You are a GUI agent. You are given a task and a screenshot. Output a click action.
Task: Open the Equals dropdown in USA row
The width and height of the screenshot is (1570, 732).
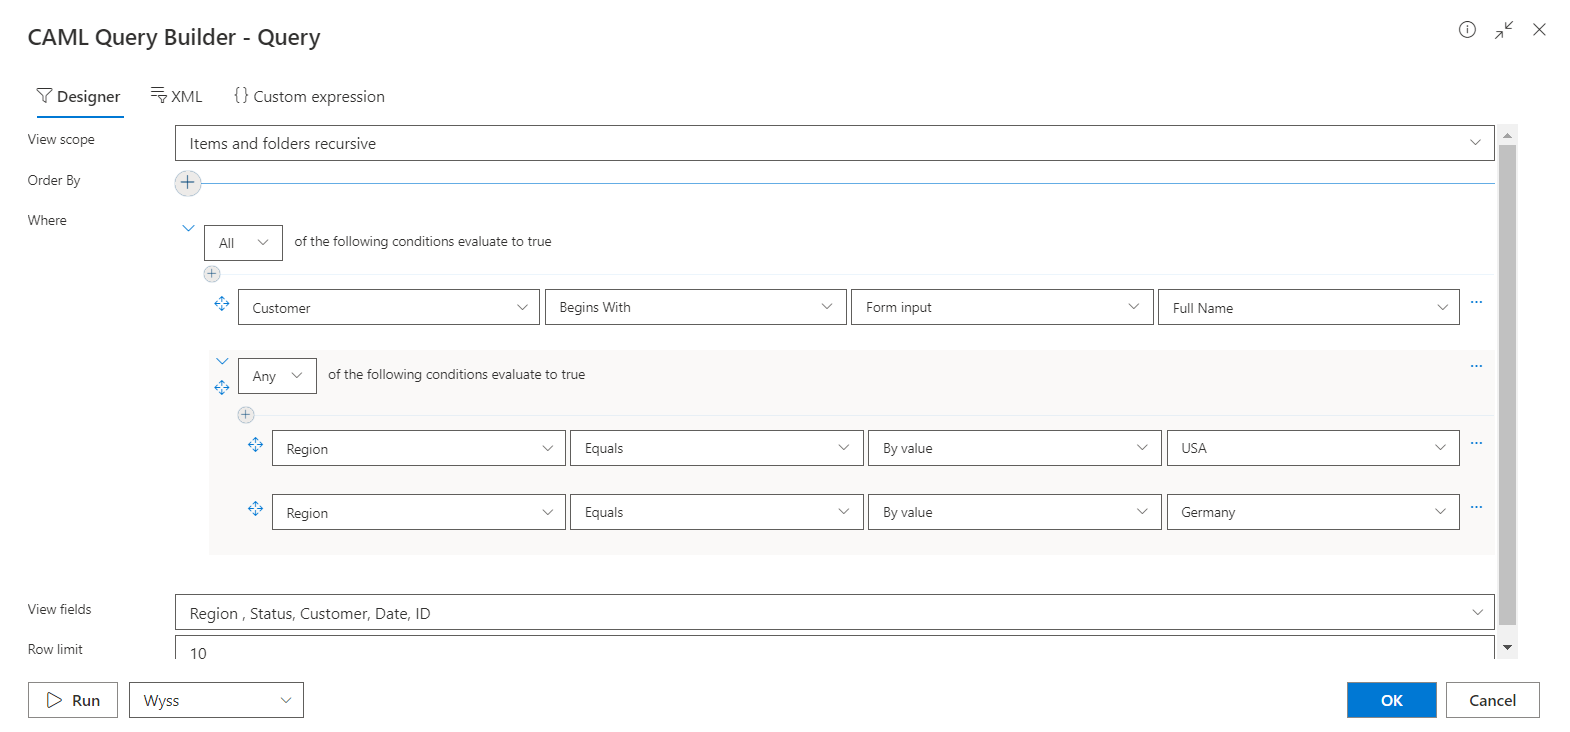pyautogui.click(x=716, y=448)
